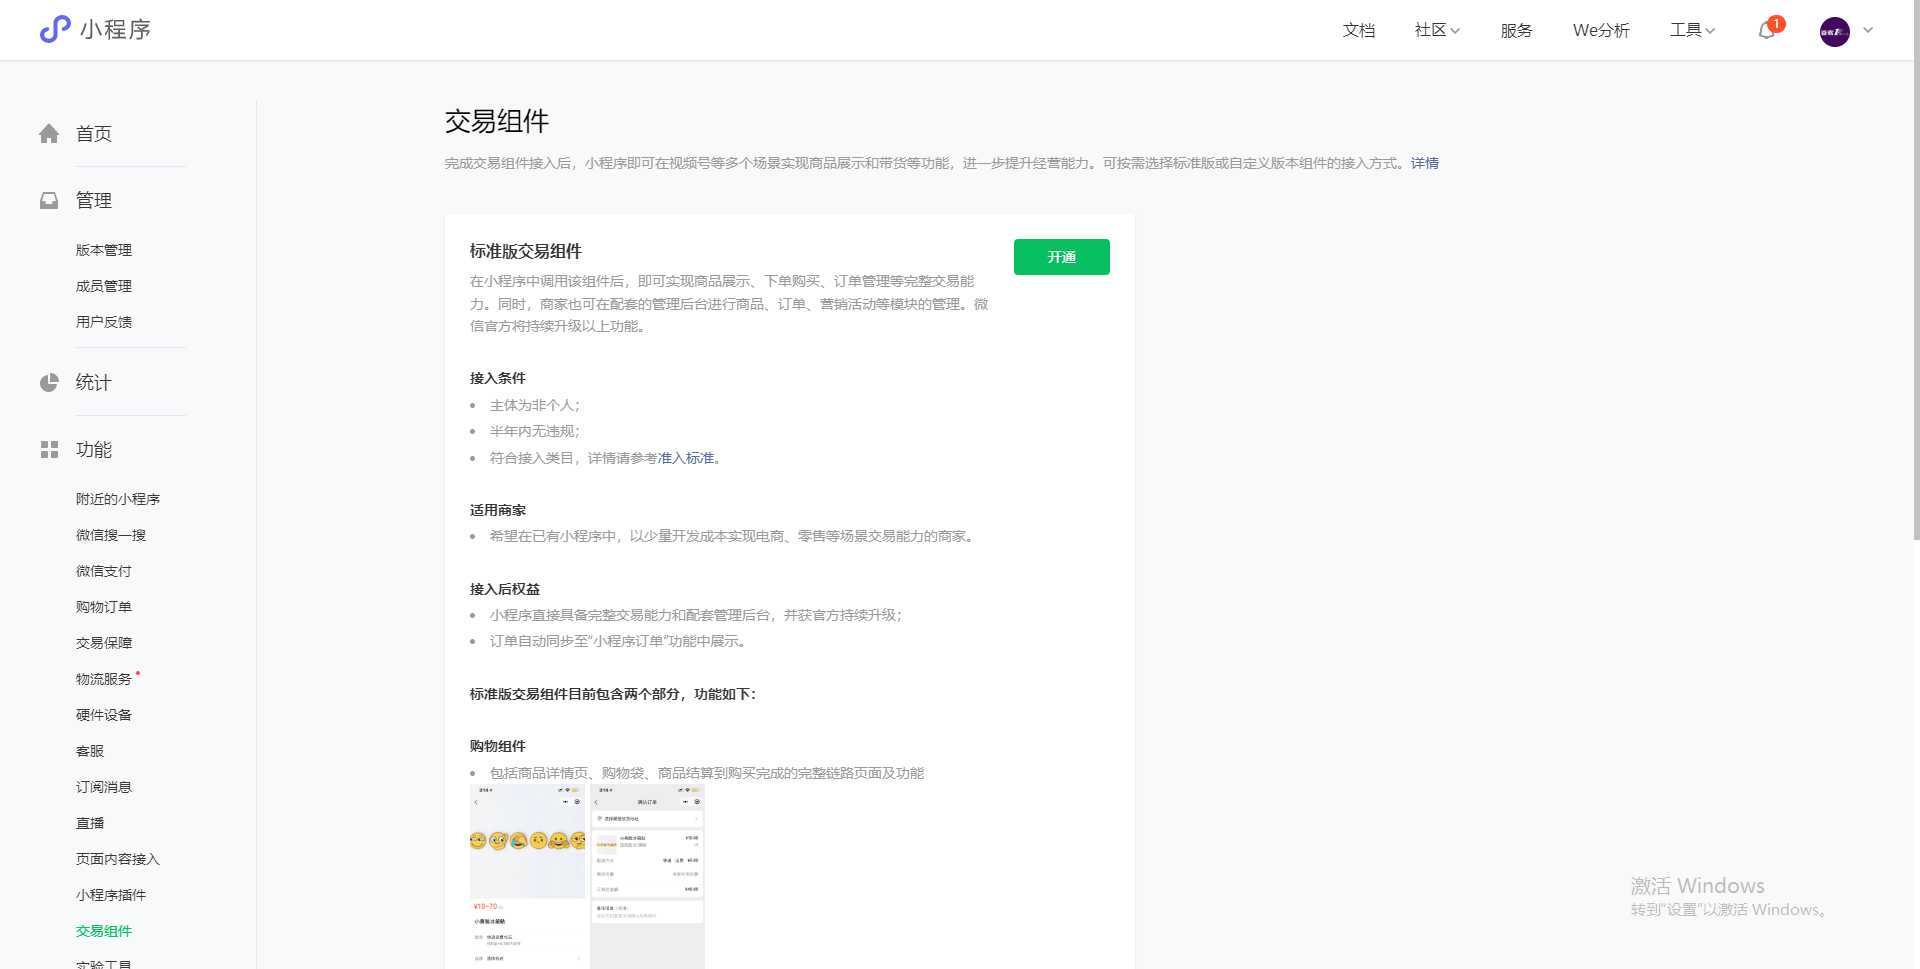Image resolution: width=1920 pixels, height=969 pixels.
Task: Click the 小程序 logo icon
Action: [x=55, y=29]
